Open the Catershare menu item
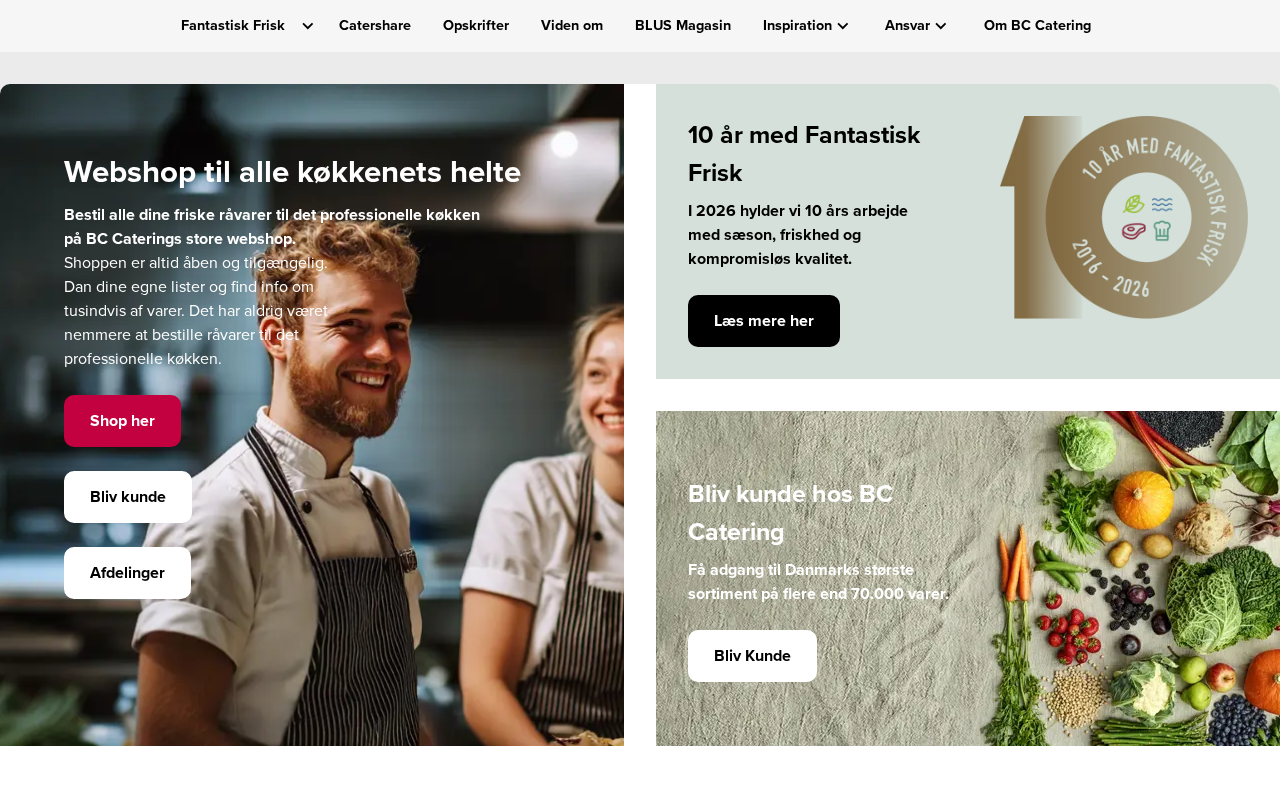This screenshot has width=1280, height=800. point(375,25)
